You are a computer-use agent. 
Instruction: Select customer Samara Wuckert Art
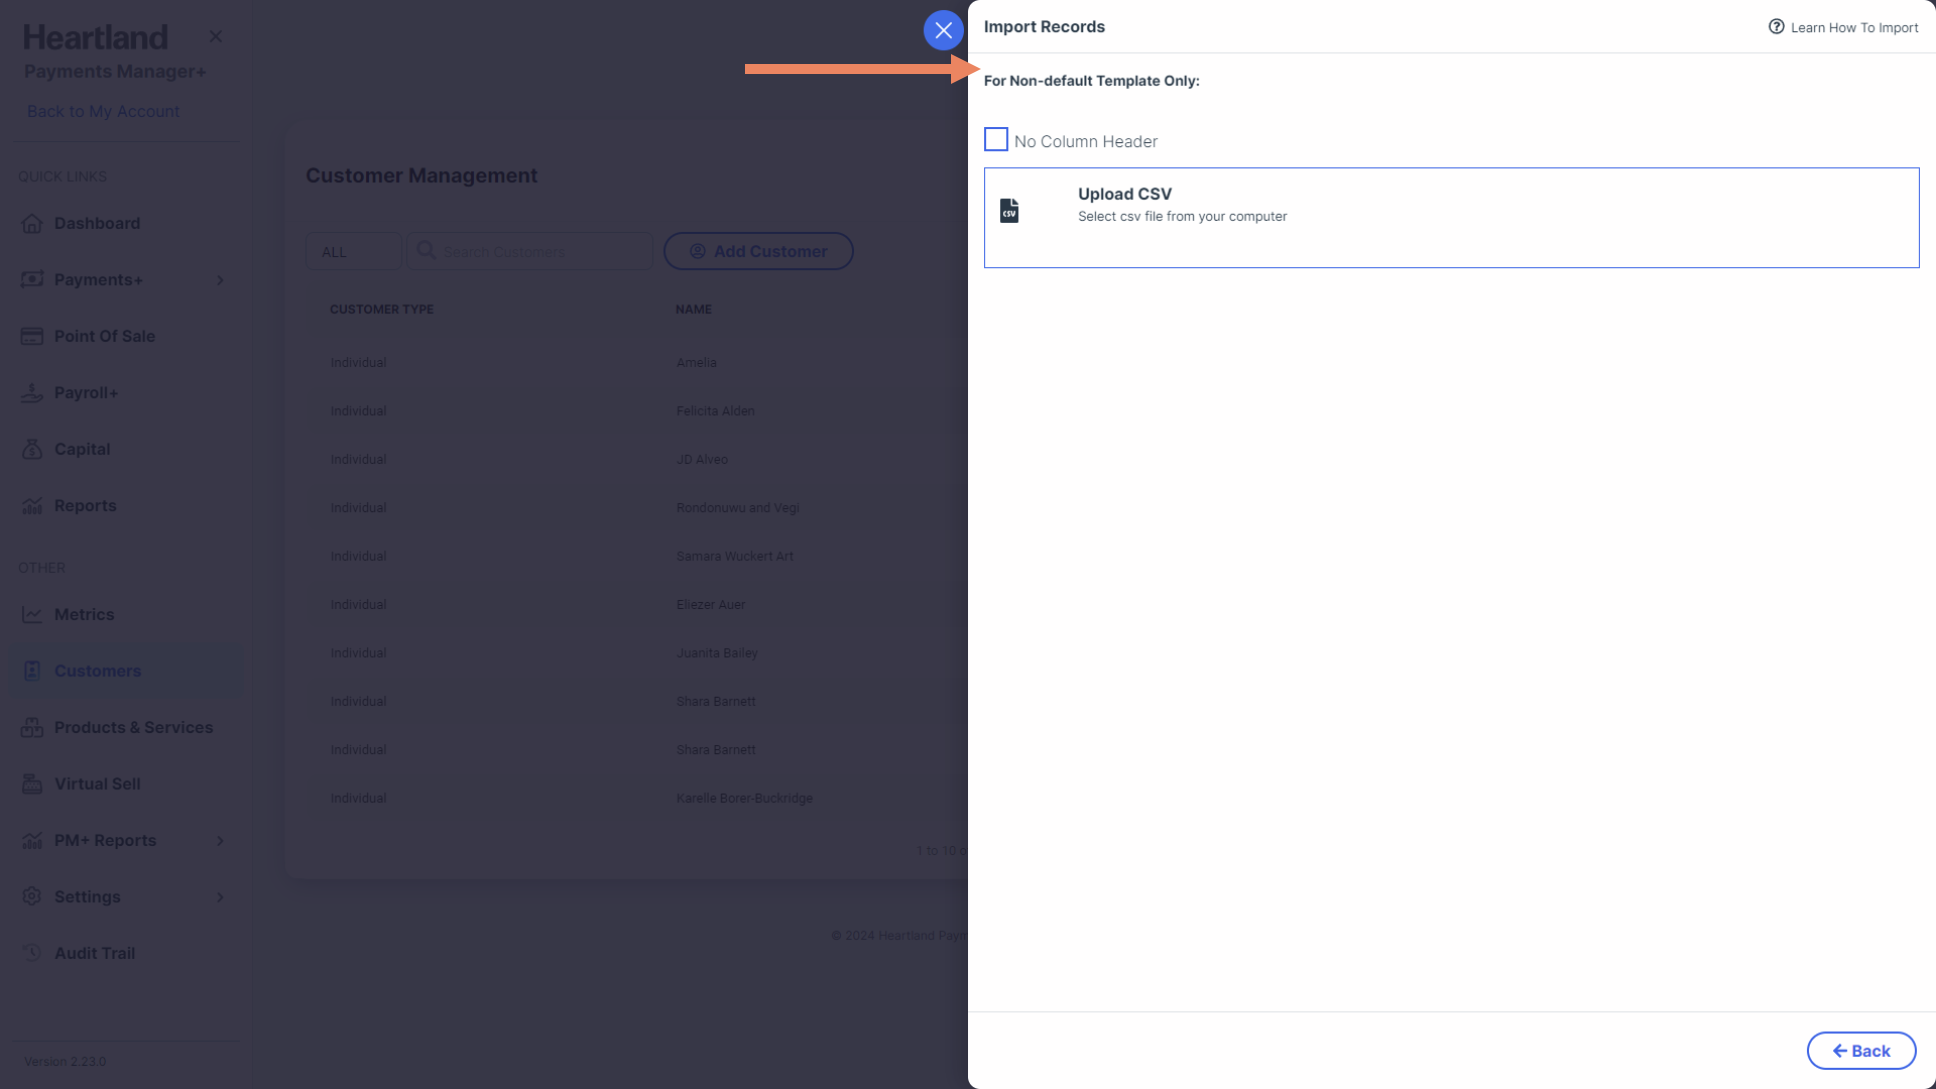734,556
